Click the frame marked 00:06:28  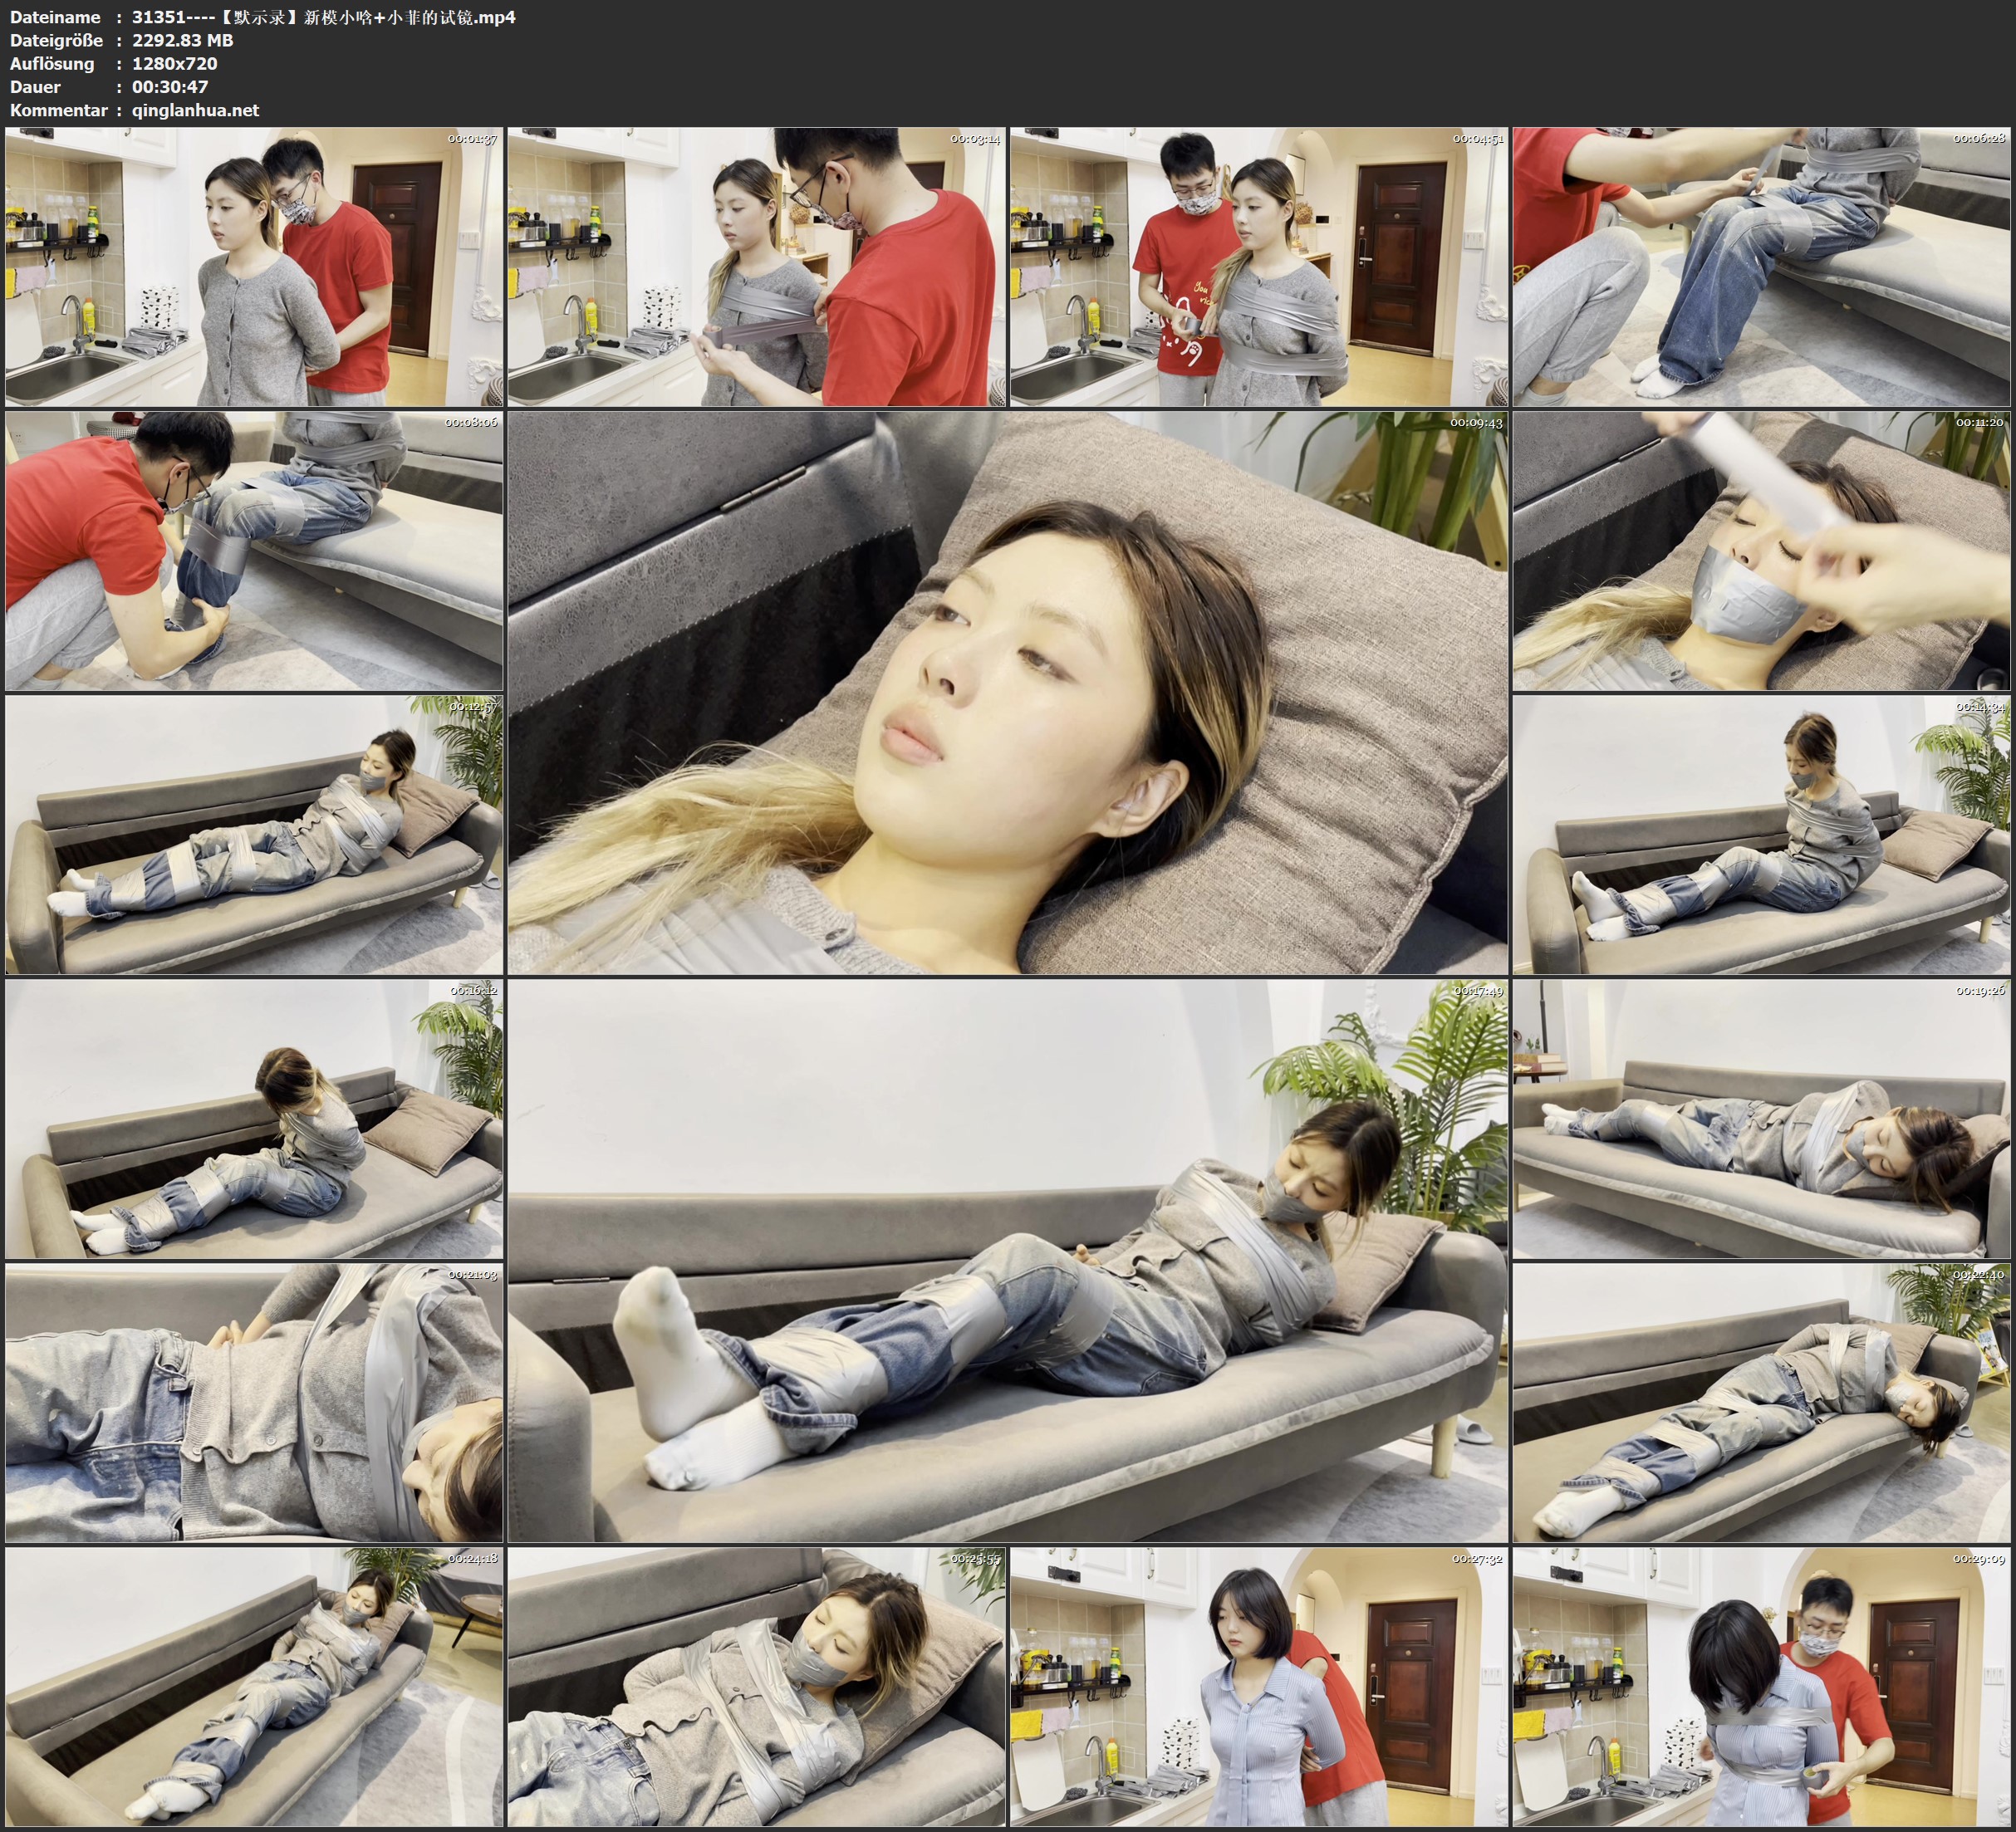point(1761,266)
